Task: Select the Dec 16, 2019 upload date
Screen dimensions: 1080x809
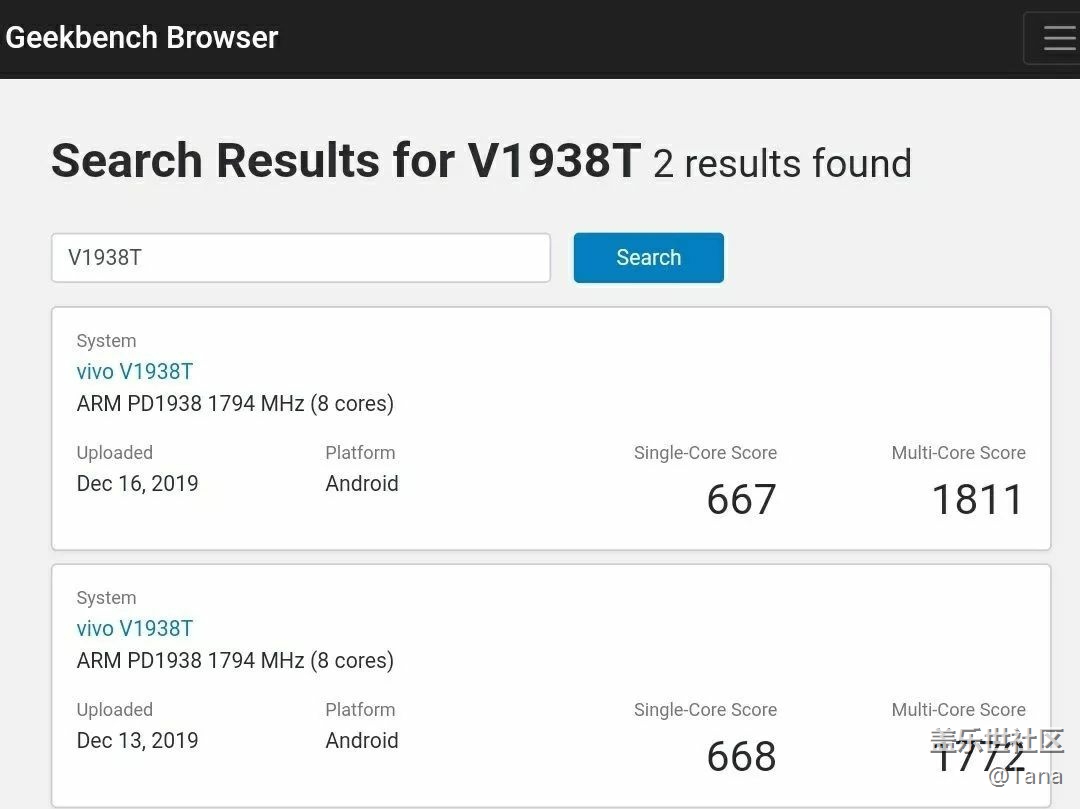Action: point(137,483)
